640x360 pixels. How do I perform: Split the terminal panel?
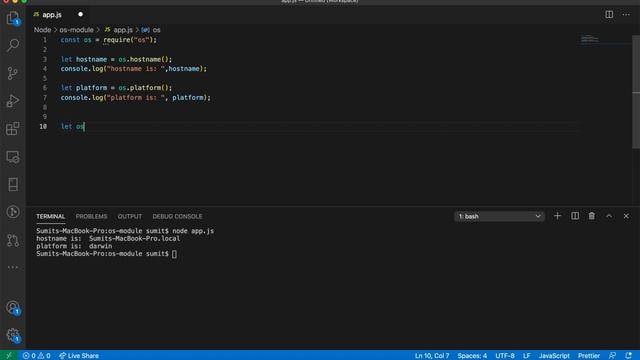coord(575,216)
